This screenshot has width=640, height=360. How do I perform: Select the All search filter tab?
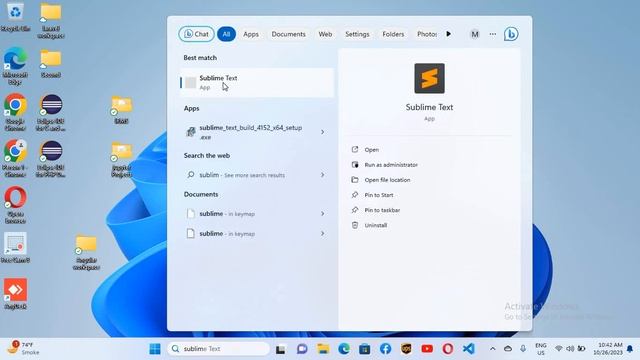point(226,34)
